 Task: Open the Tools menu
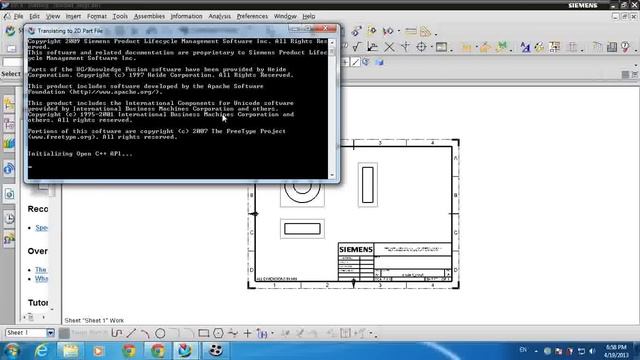click(120, 16)
